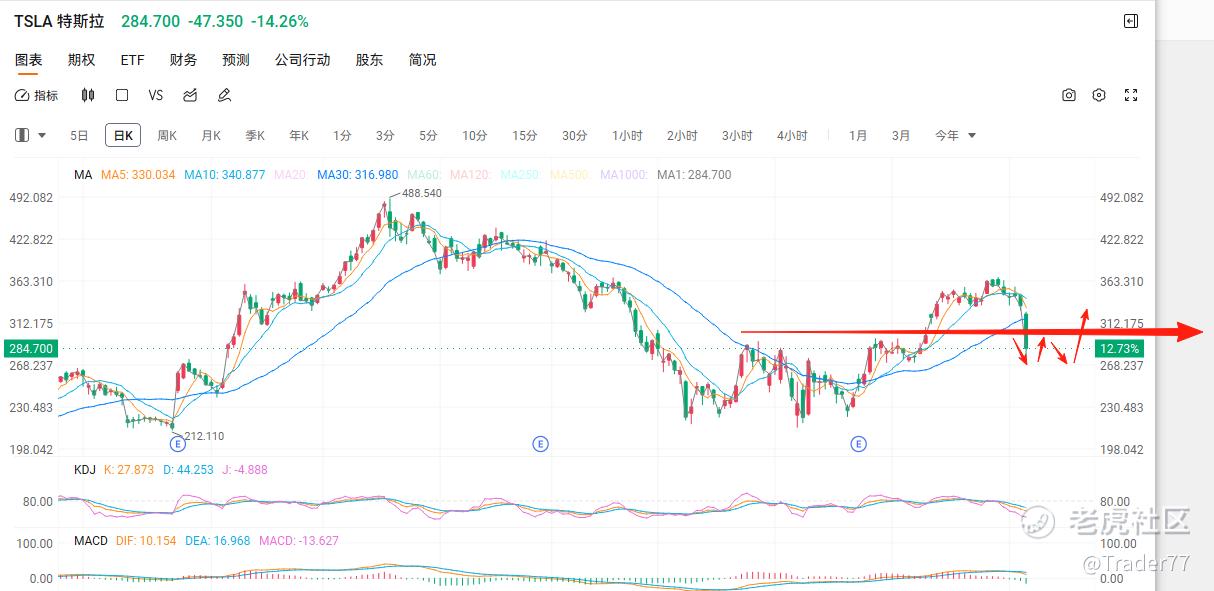Enable the MA1000 moving average line

(x=625, y=175)
